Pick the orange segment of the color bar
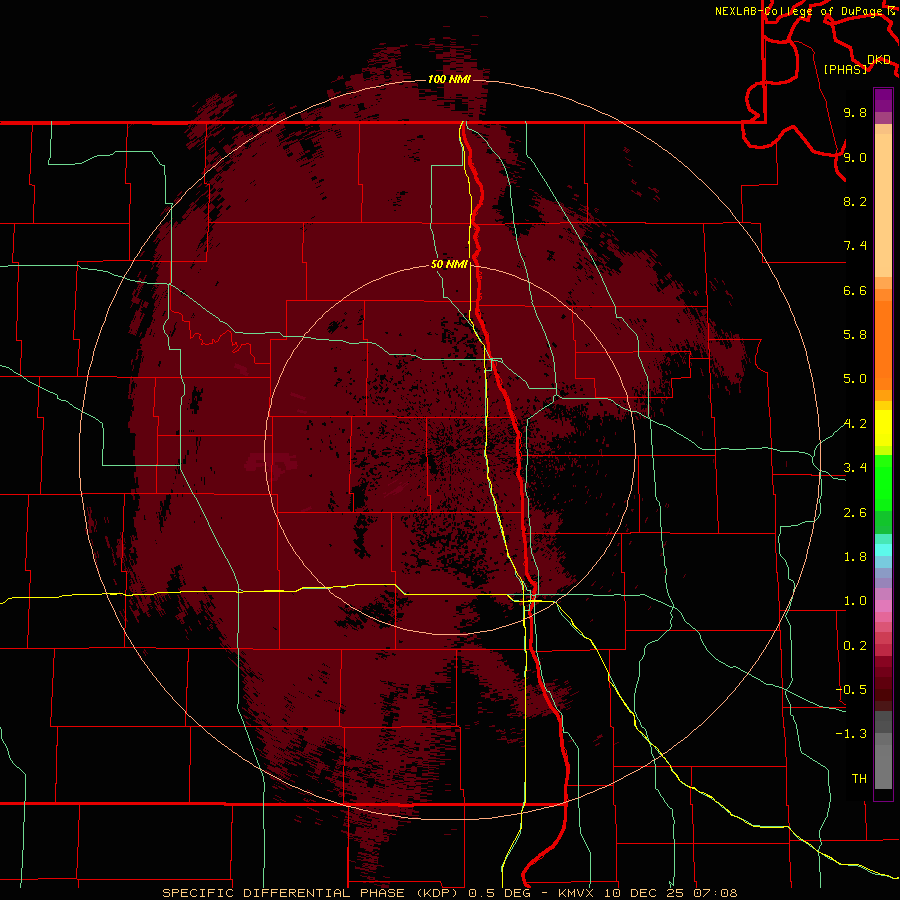The height and width of the screenshot is (900, 900). [x=883, y=344]
